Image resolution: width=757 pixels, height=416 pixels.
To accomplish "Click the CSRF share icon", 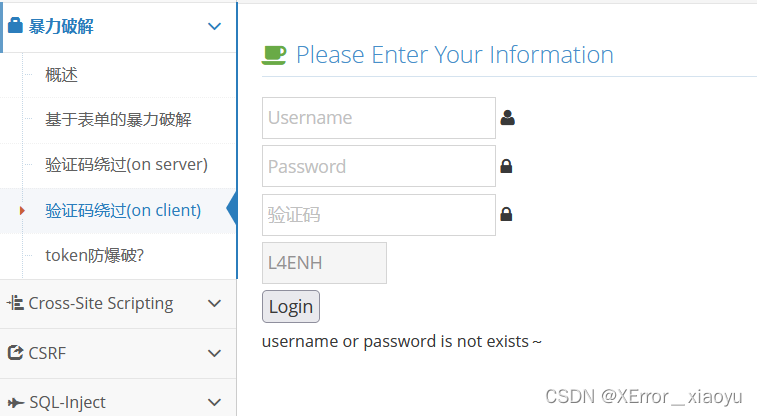I will pos(15,352).
